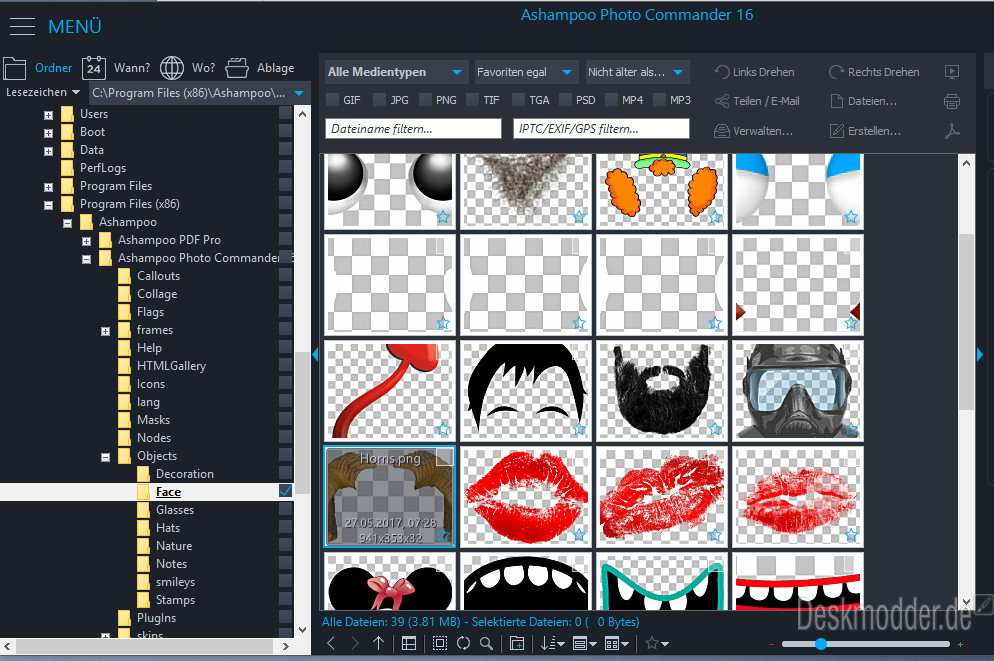Viewport: 994px width, 661px height.
Task: Enable the MP3 filter checkbox
Action: [659, 99]
